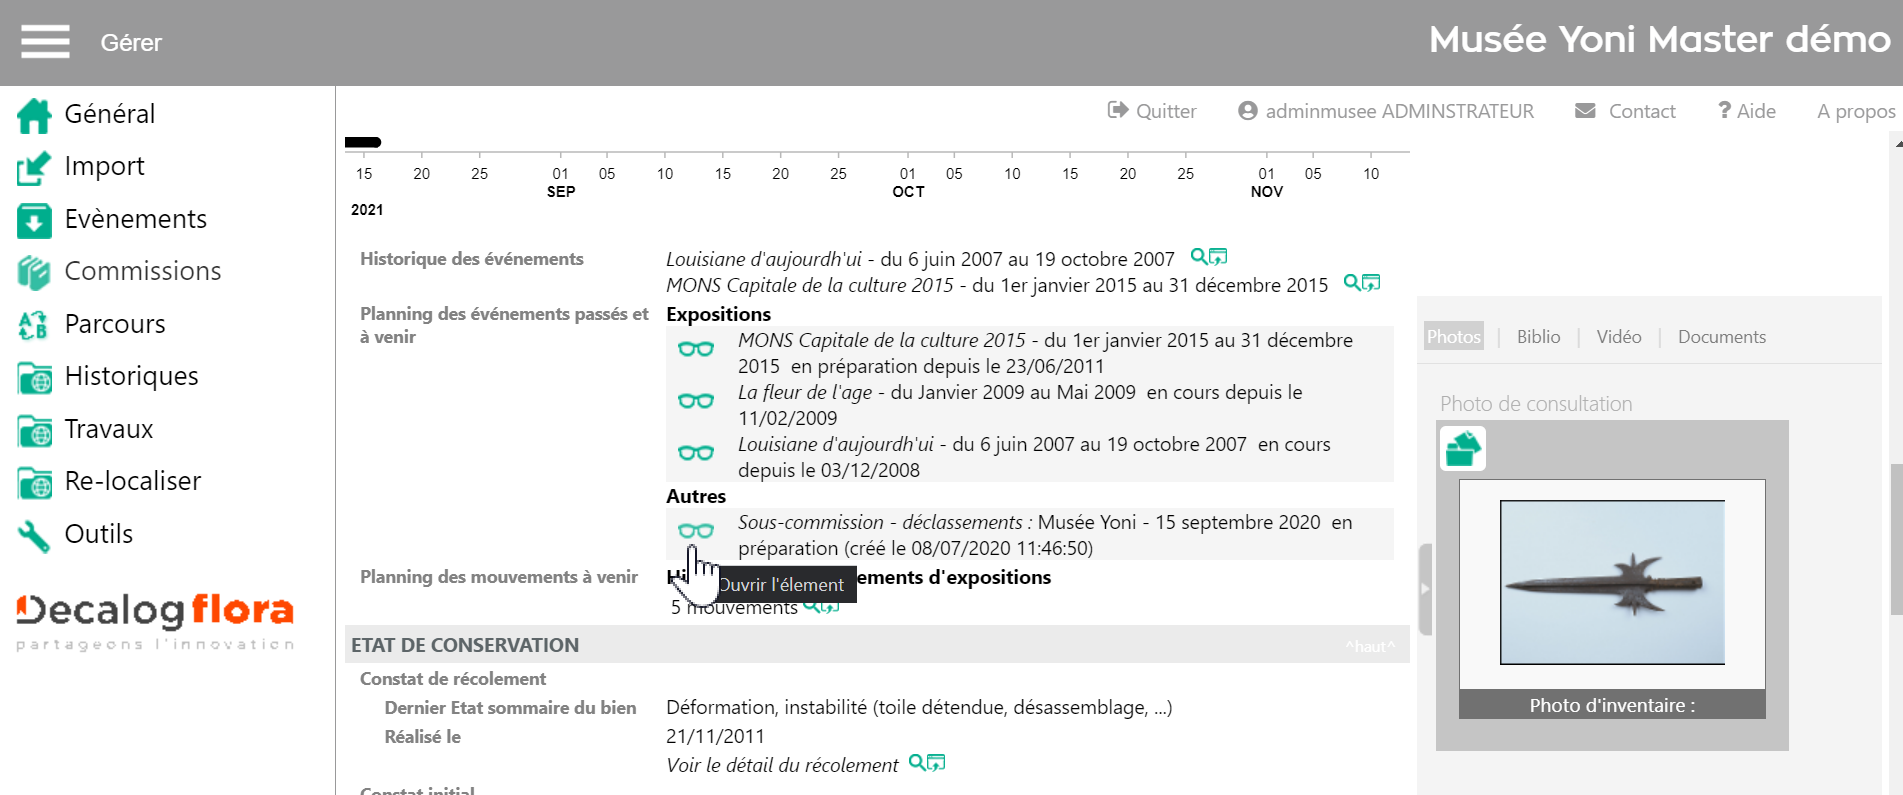Switch to the Biblio tab
The width and height of the screenshot is (1903, 795).
point(1537,337)
